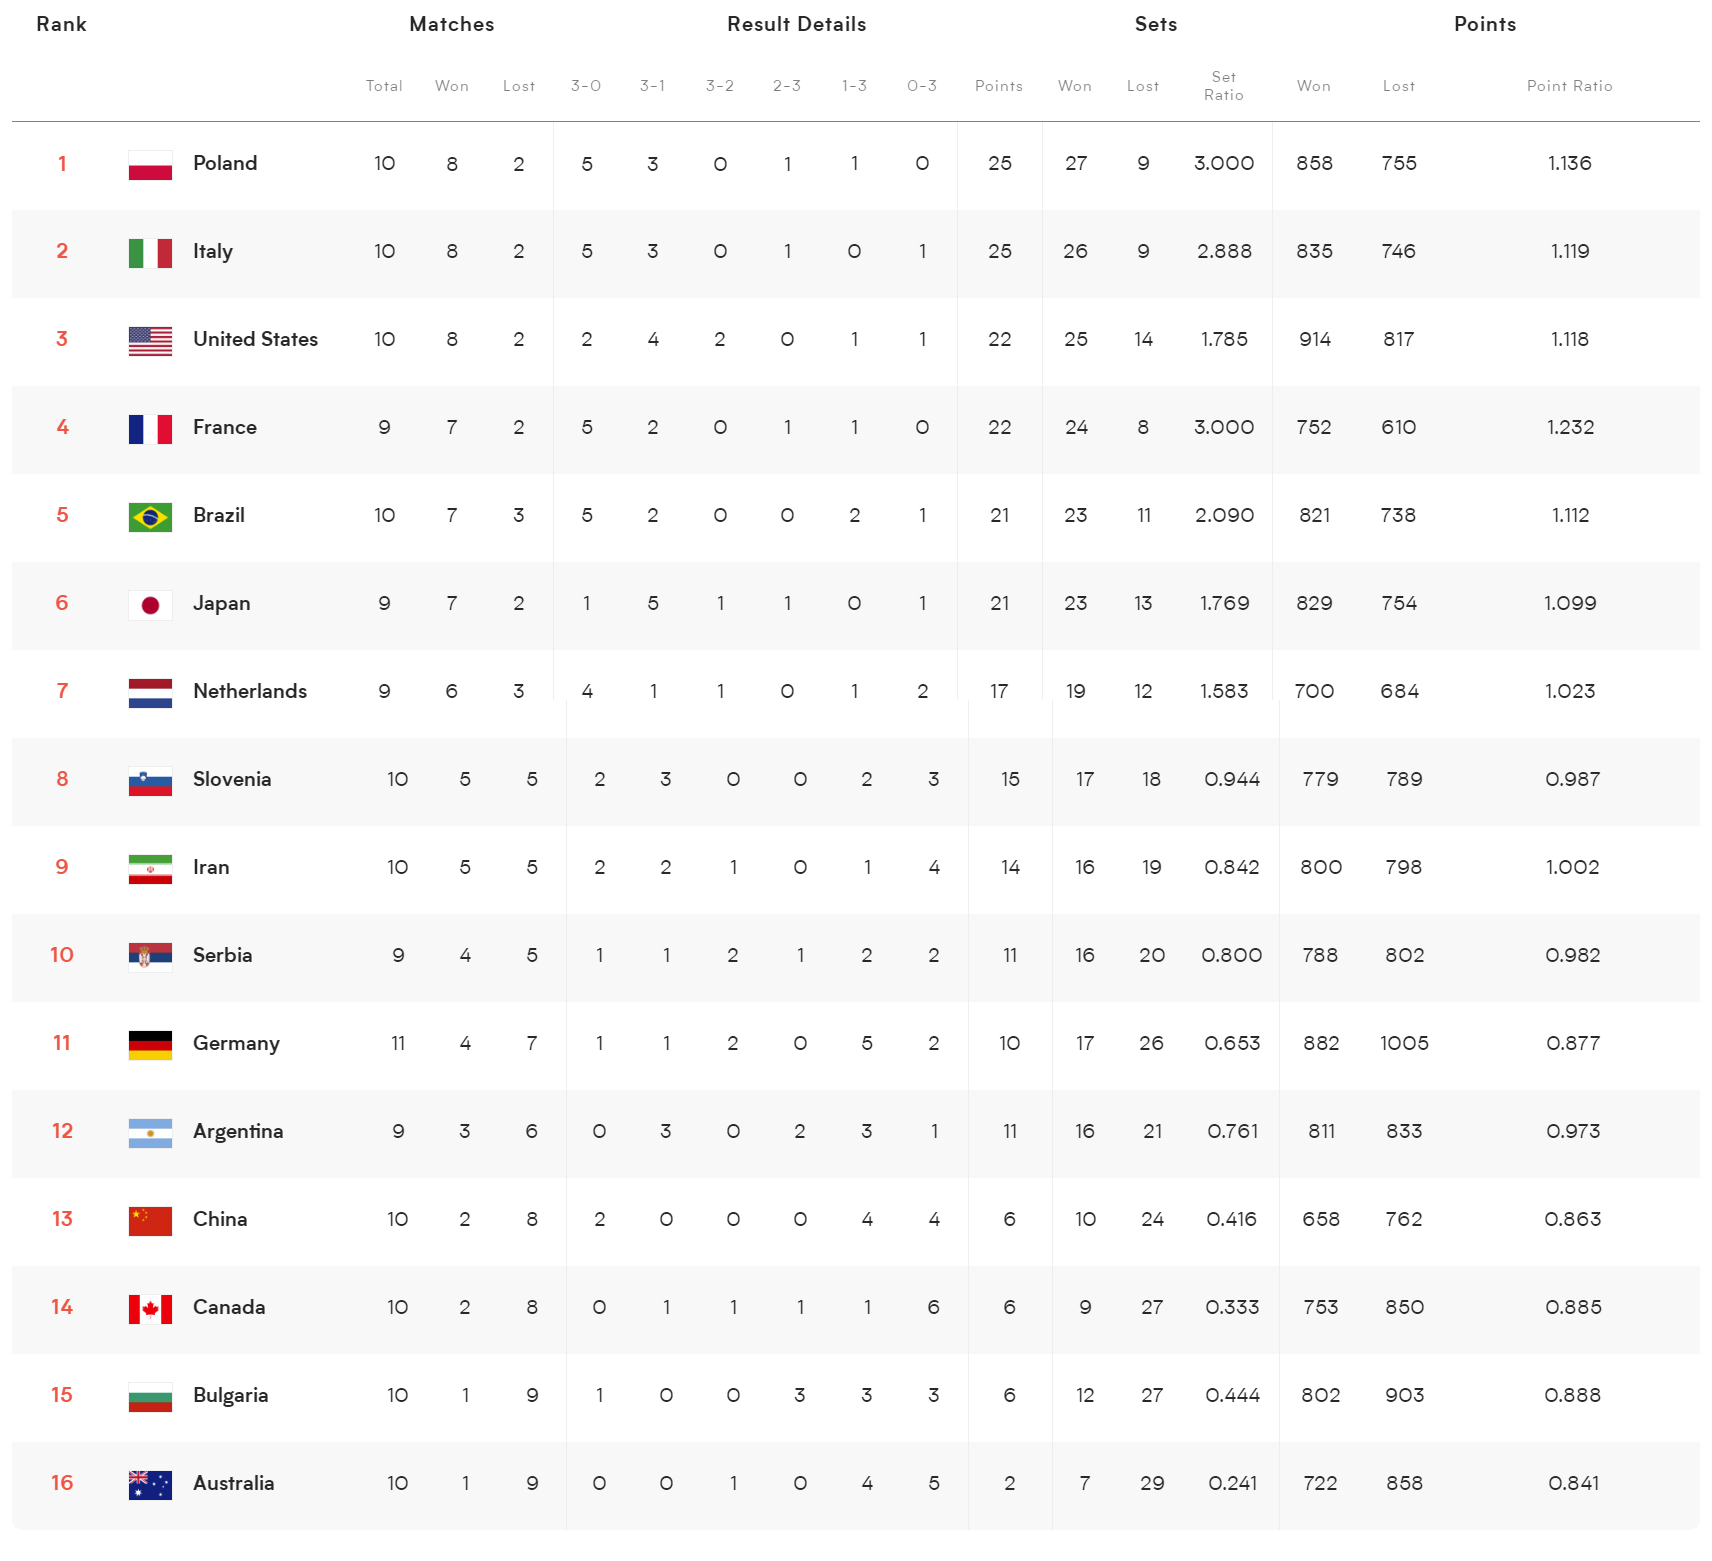Click the Matches group header

pos(452,25)
